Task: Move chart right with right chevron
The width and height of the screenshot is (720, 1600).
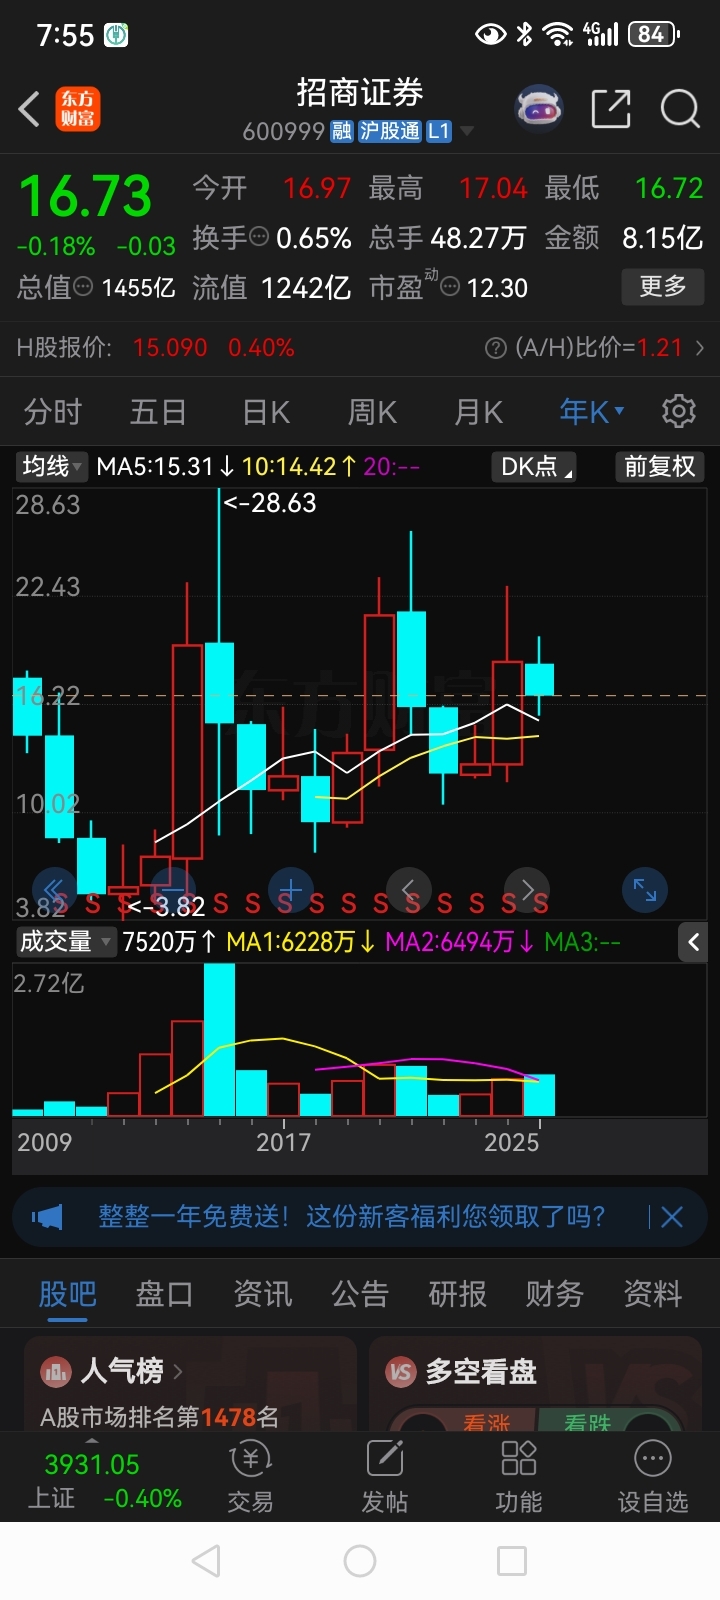Action: coord(527,889)
